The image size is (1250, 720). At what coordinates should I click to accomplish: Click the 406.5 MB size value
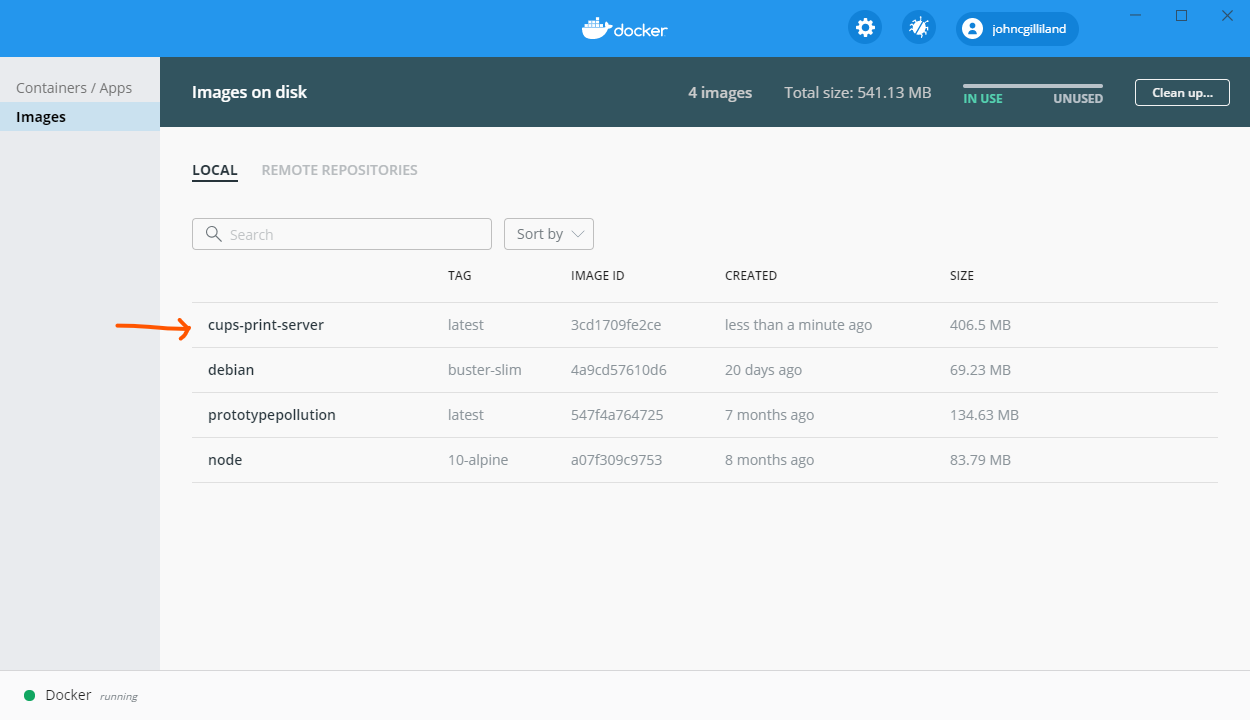(980, 325)
